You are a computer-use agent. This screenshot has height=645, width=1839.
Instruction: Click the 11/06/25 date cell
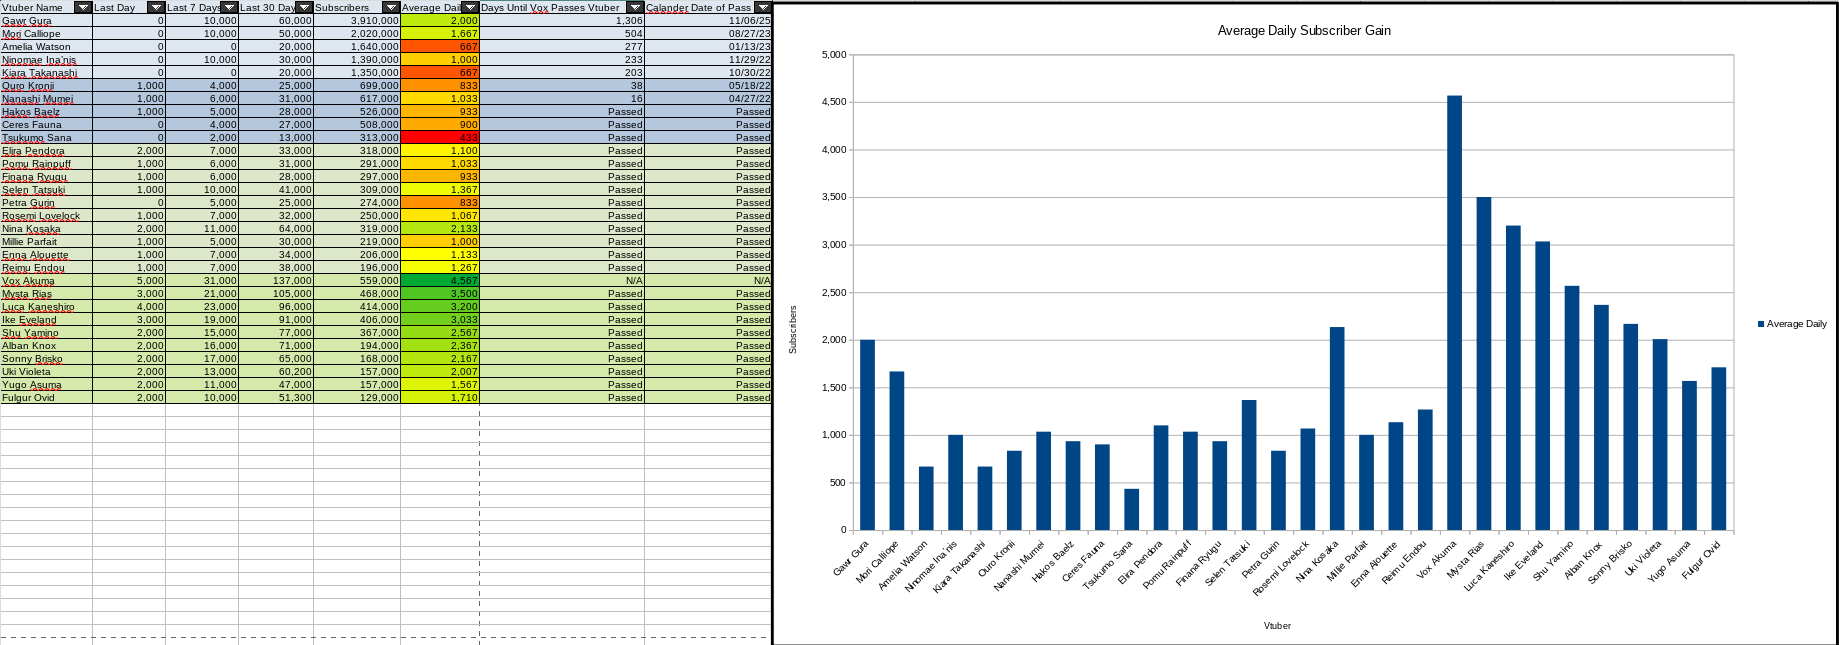pos(708,20)
